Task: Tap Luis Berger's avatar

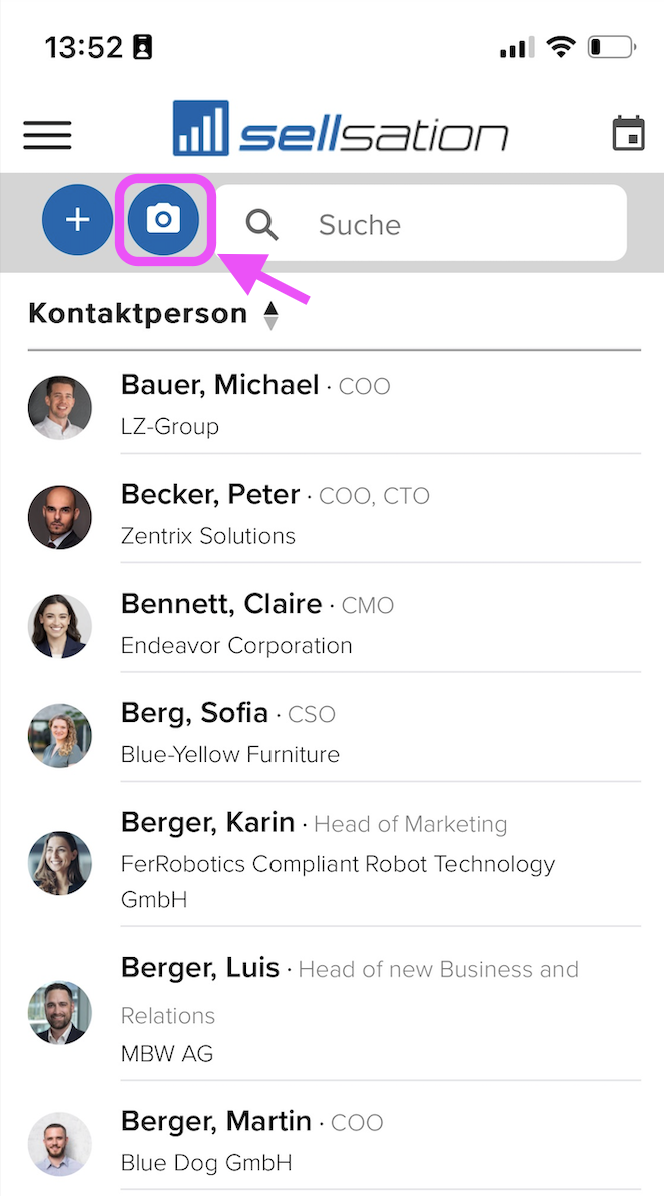Action: point(59,1012)
